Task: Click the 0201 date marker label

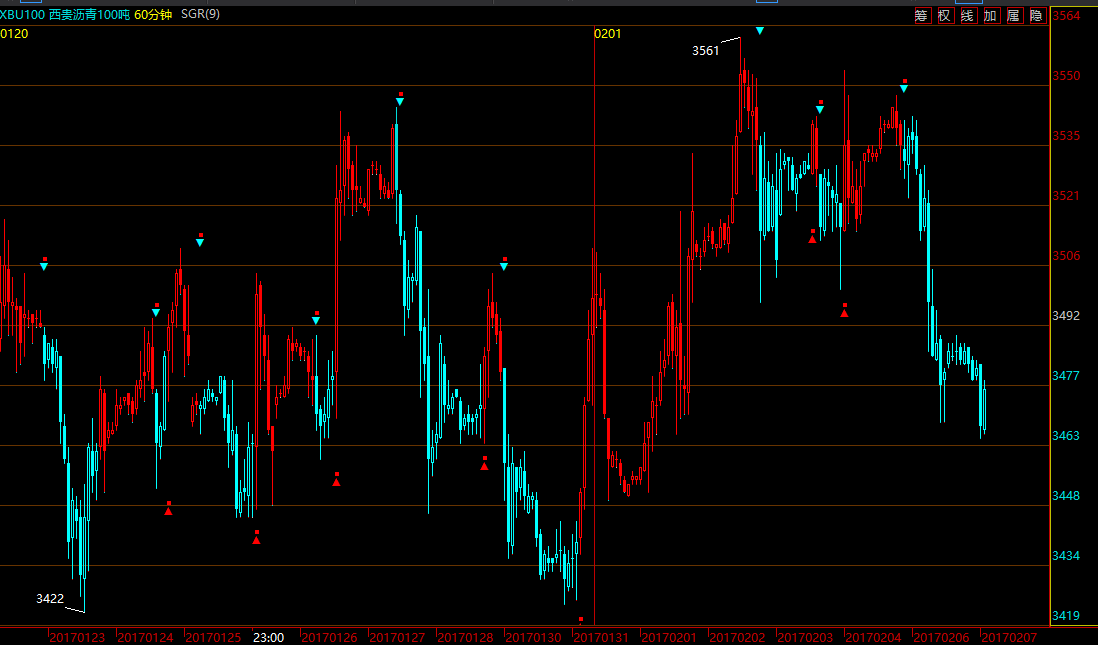Action: 608,34
